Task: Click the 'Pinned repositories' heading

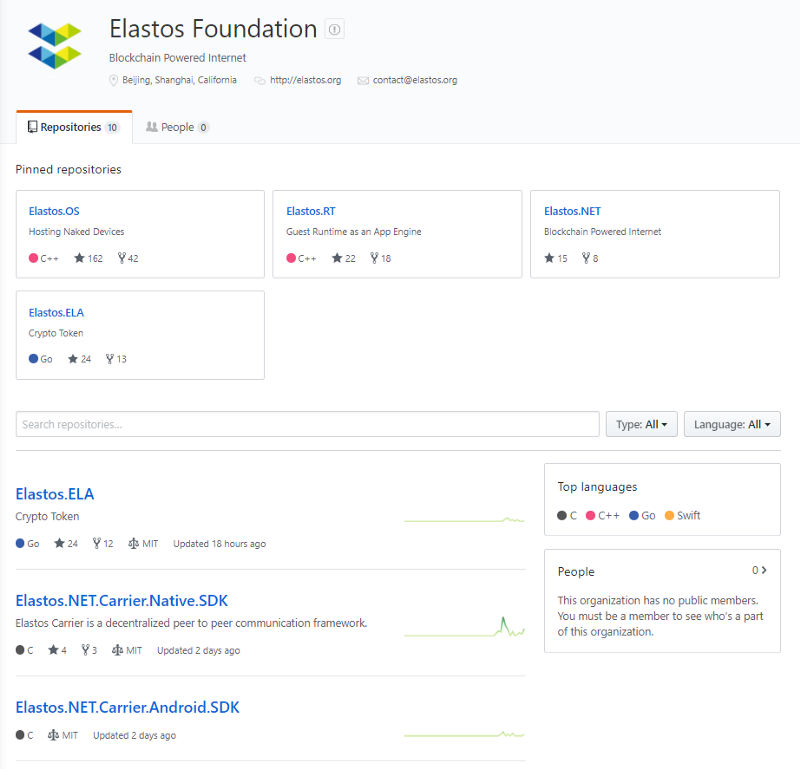Action: click(68, 169)
